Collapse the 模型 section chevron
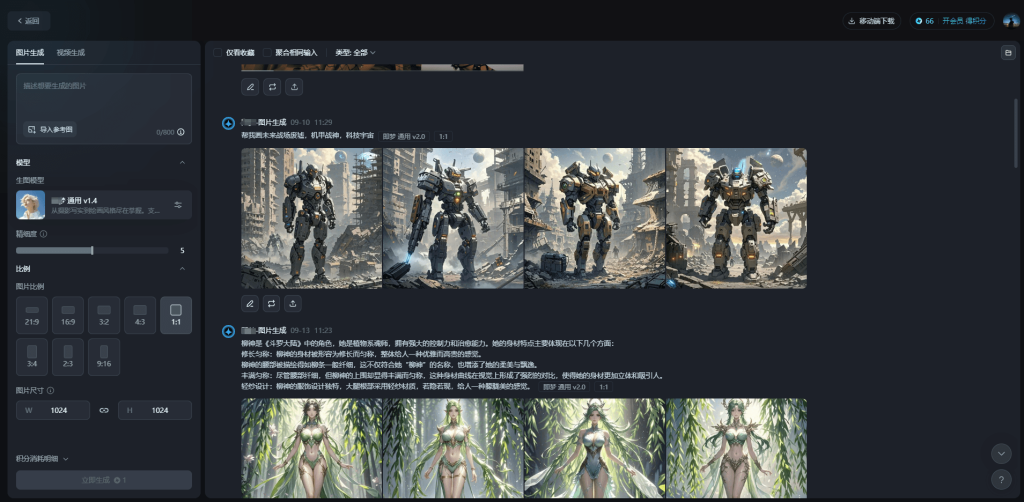 (x=182, y=162)
